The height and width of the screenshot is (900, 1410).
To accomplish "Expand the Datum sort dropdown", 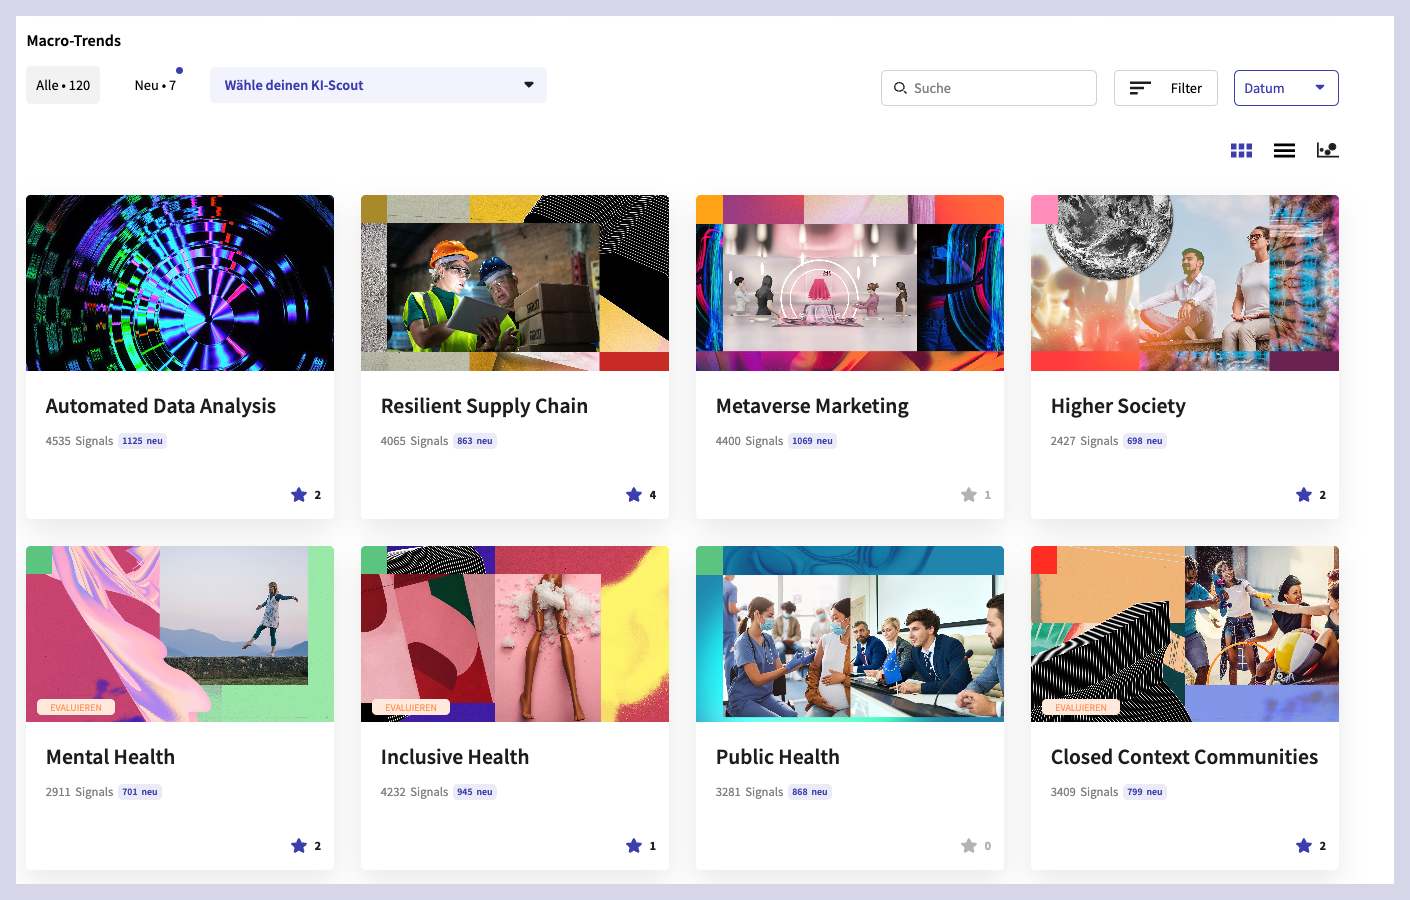I will (1286, 88).
